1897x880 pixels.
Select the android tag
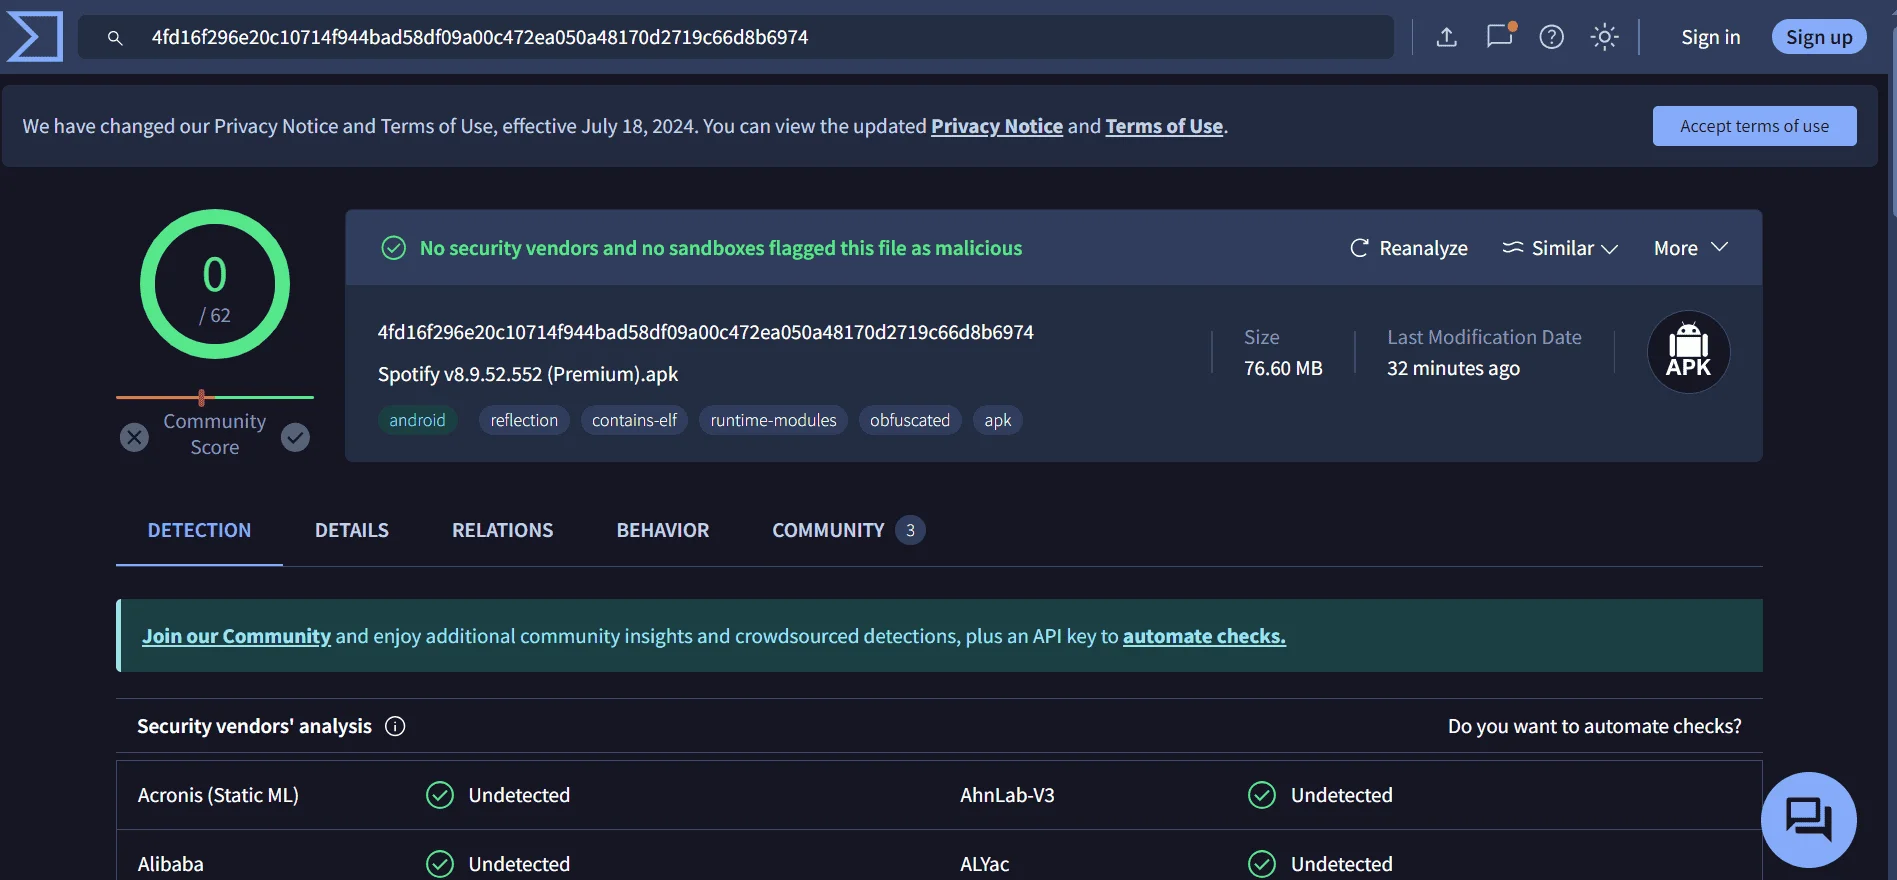417,420
